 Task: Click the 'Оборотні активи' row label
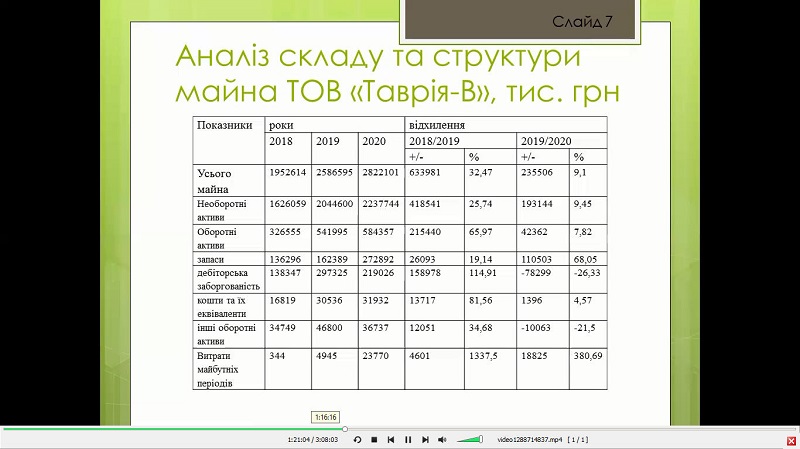(x=217, y=238)
